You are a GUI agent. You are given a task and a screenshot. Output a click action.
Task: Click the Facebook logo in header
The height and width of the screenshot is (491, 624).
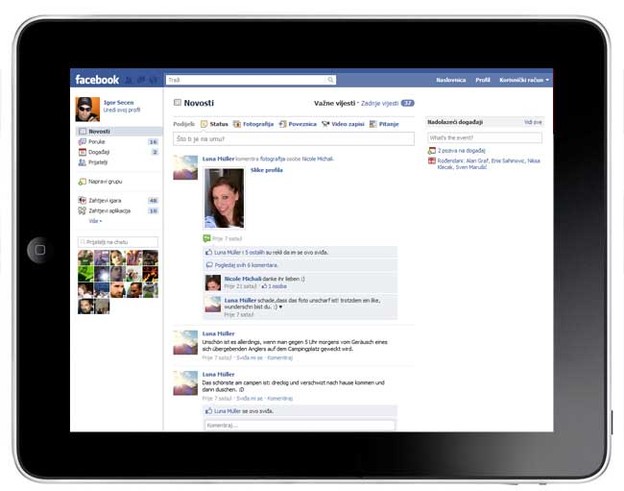(x=97, y=79)
